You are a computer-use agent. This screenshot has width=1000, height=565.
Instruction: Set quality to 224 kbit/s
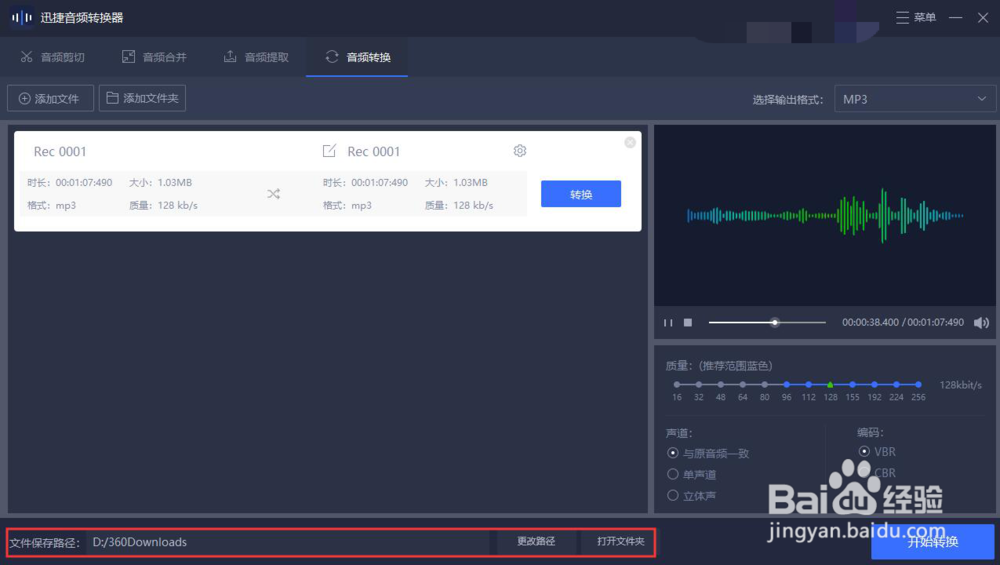tap(896, 385)
